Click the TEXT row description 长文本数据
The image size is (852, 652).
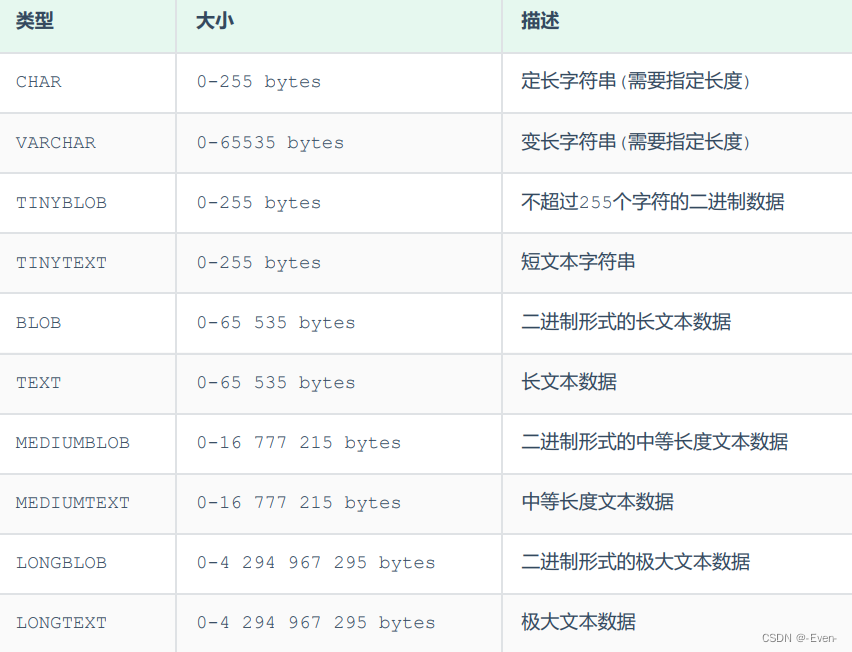tap(569, 382)
